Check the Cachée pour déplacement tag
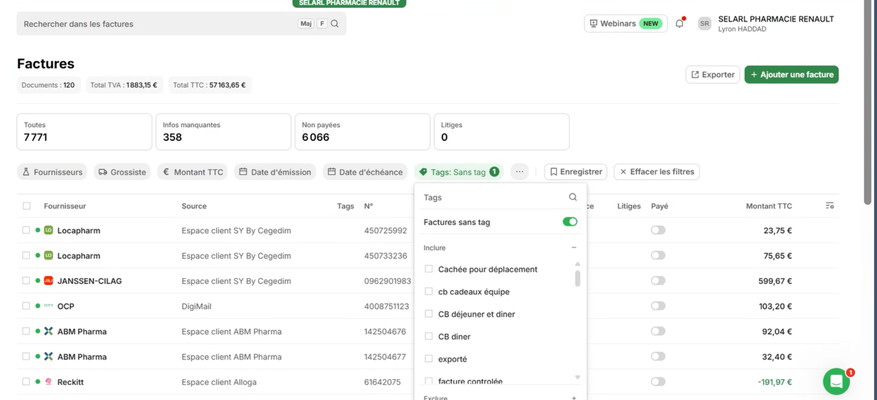The height and width of the screenshot is (400, 877). pyautogui.click(x=429, y=269)
